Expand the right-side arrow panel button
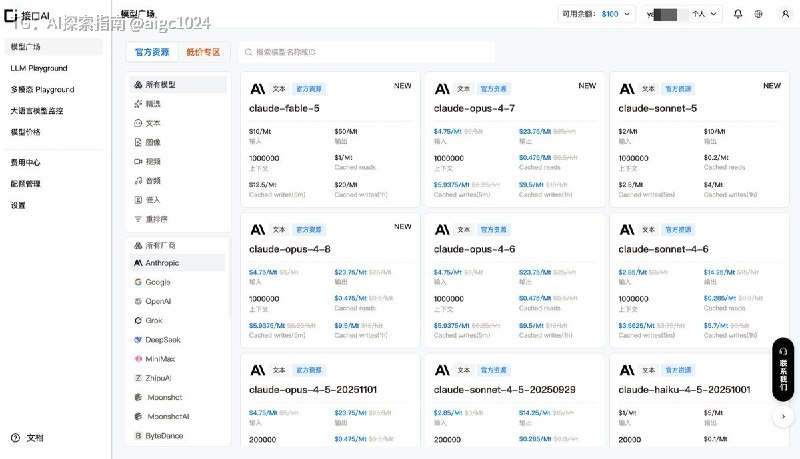 click(783, 416)
